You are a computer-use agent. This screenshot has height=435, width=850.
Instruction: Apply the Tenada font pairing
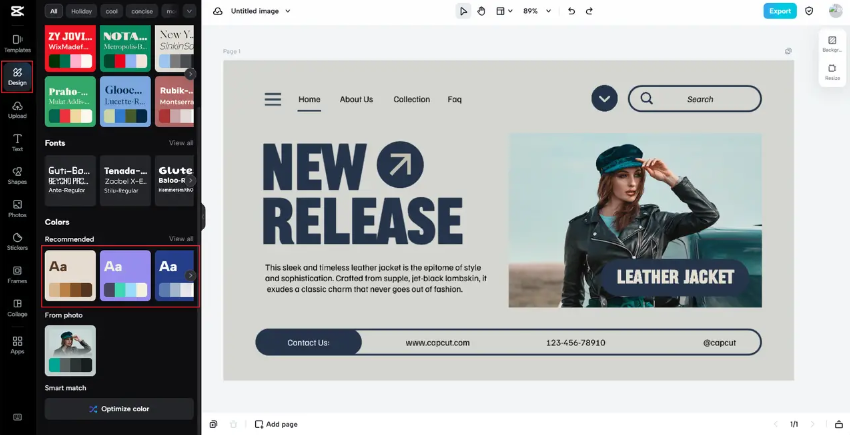[125, 181]
